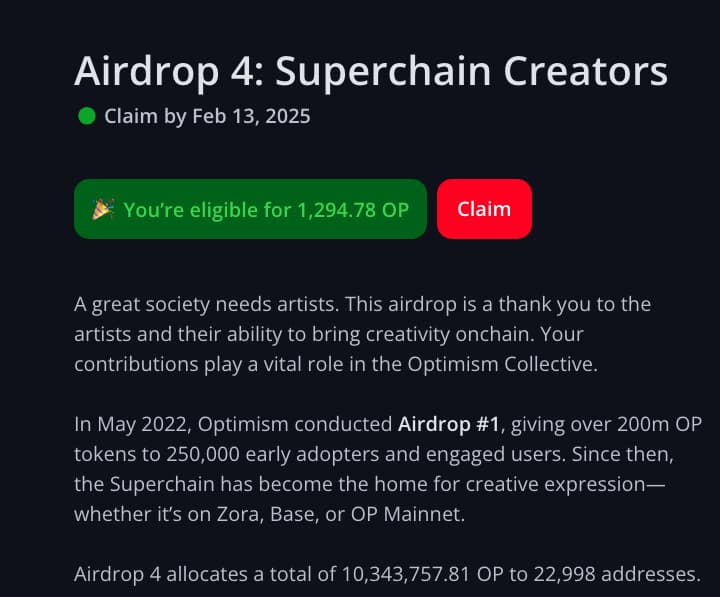Viewport: 720px width, 597px height.
Task: Click the party popper emoji icon
Action: pos(102,209)
